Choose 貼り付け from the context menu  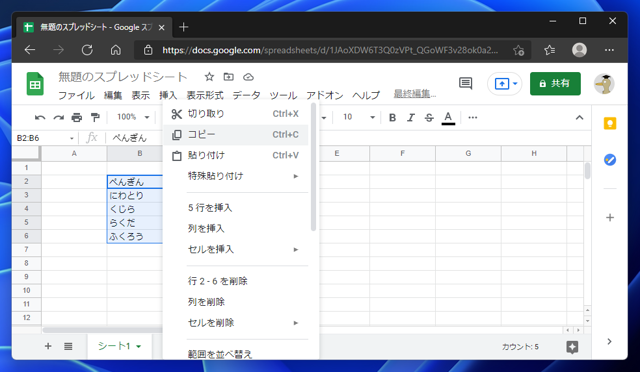coord(236,156)
